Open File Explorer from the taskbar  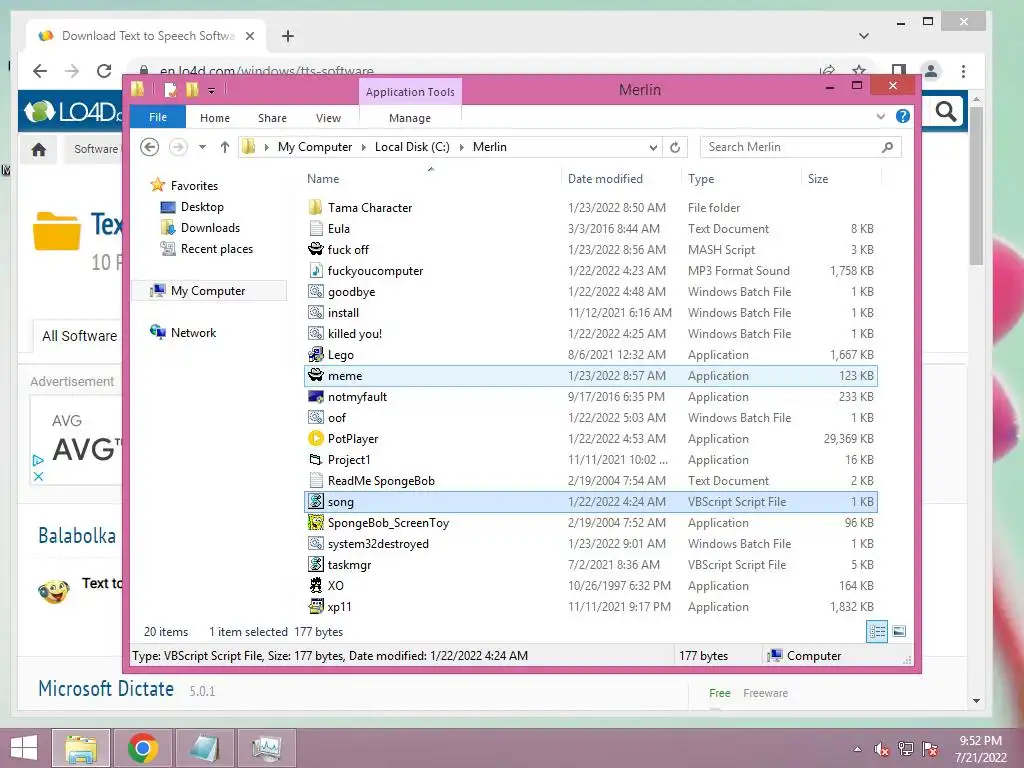click(x=81, y=748)
